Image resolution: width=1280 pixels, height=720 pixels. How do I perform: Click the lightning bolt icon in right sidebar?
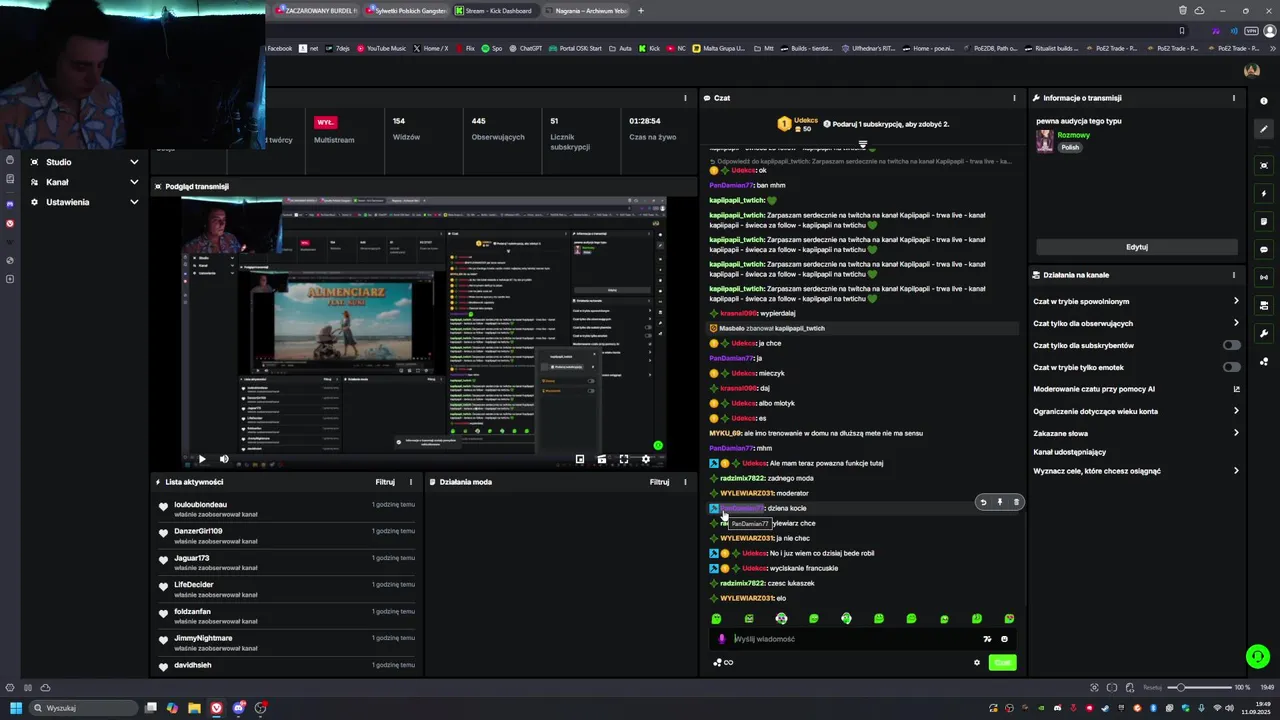(1264, 193)
